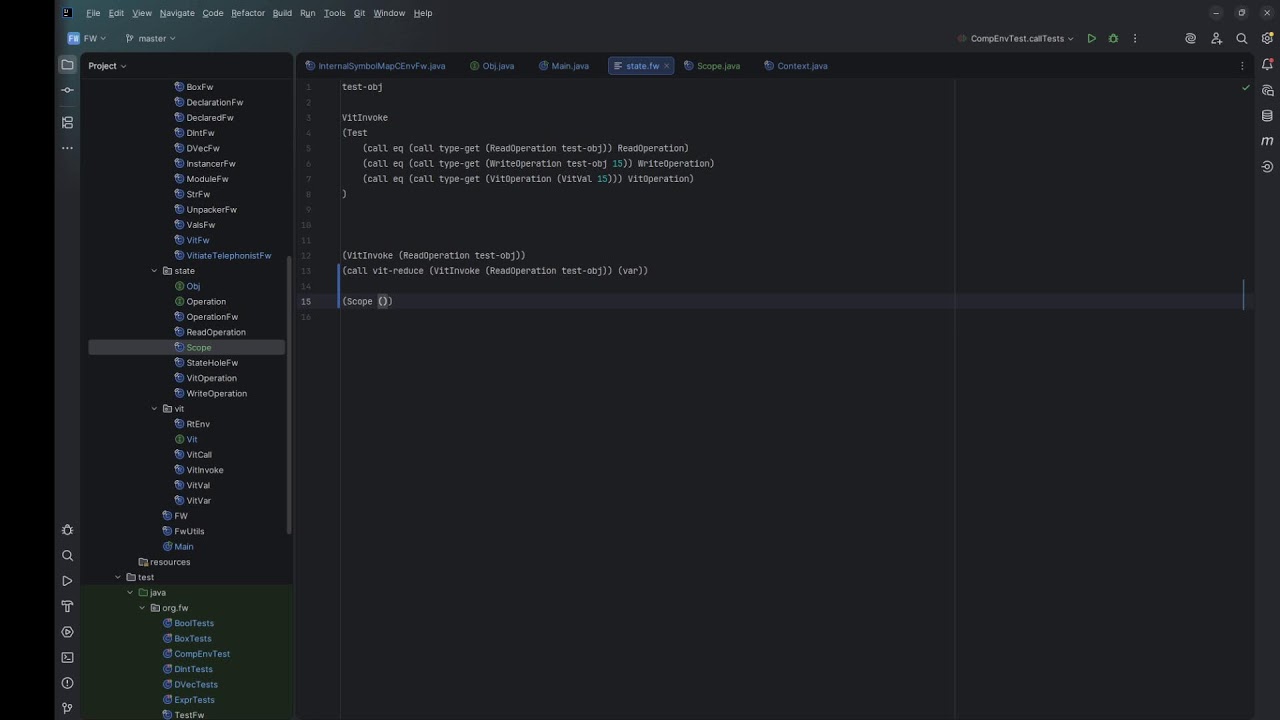
Task: Collapse the test folder
Action: 117,577
